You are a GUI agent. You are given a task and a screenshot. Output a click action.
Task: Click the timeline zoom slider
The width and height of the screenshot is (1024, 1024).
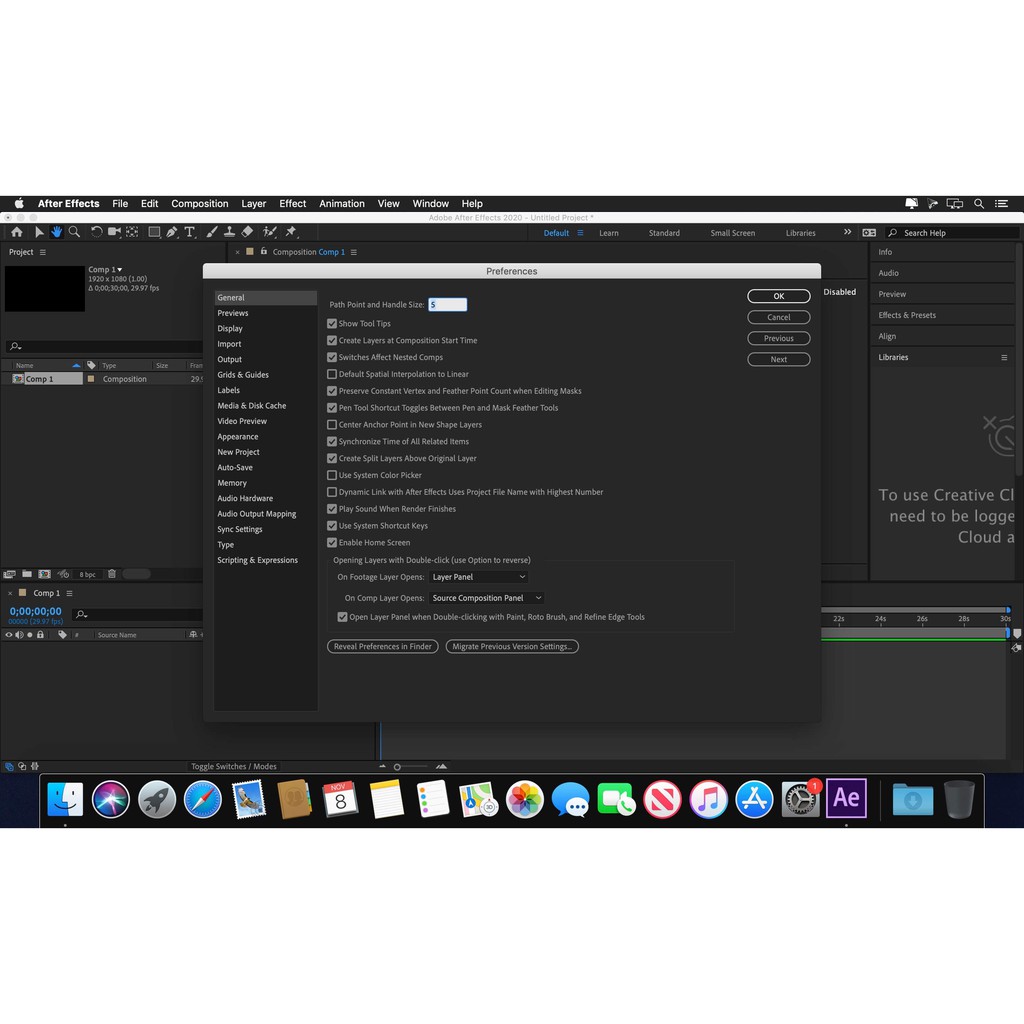(x=411, y=767)
